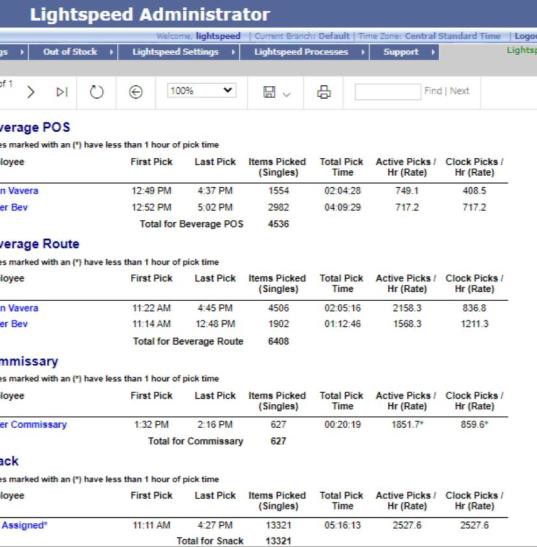This screenshot has width=537, height=547.
Task: Click the lightspeed username in welcome bar
Action: [218, 36]
